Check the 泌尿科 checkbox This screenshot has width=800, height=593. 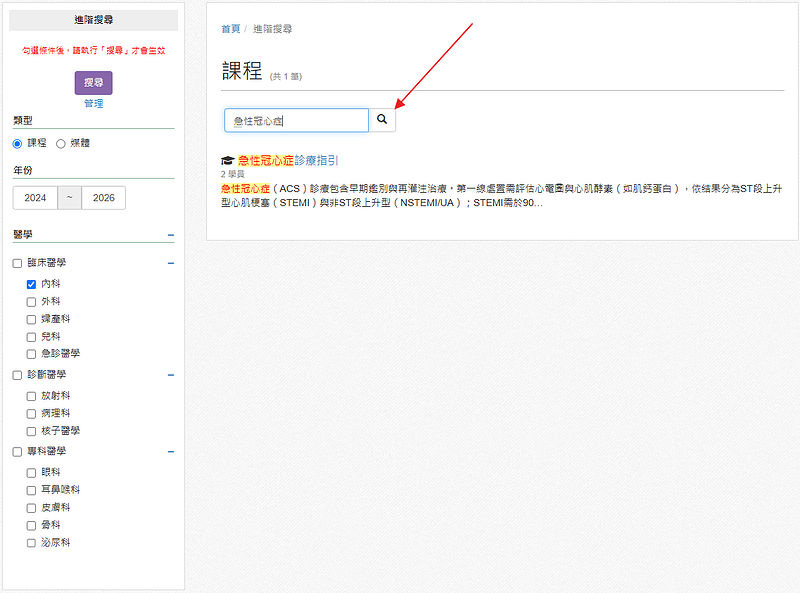click(x=31, y=543)
